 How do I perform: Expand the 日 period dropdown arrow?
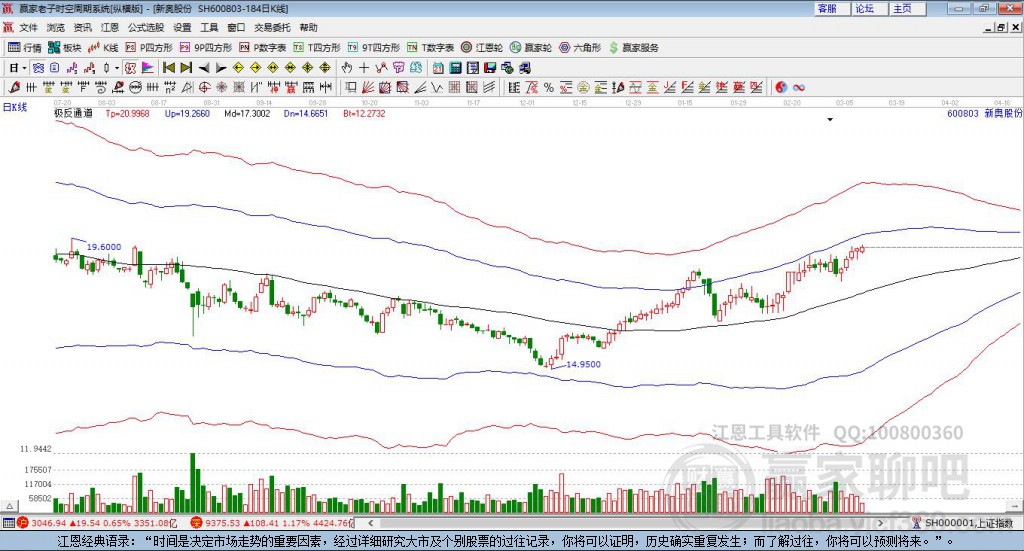click(24, 68)
